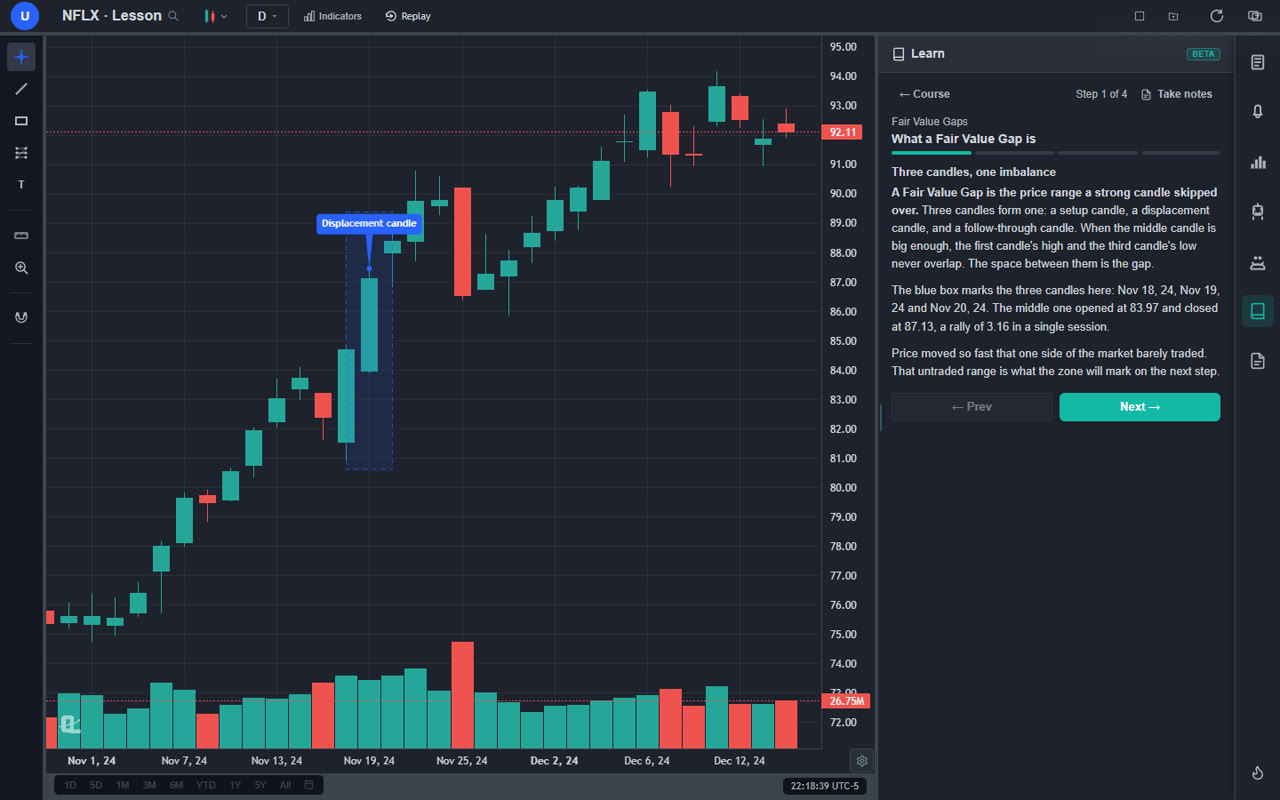Search symbols via NFLX magnifier icon

pos(174,16)
